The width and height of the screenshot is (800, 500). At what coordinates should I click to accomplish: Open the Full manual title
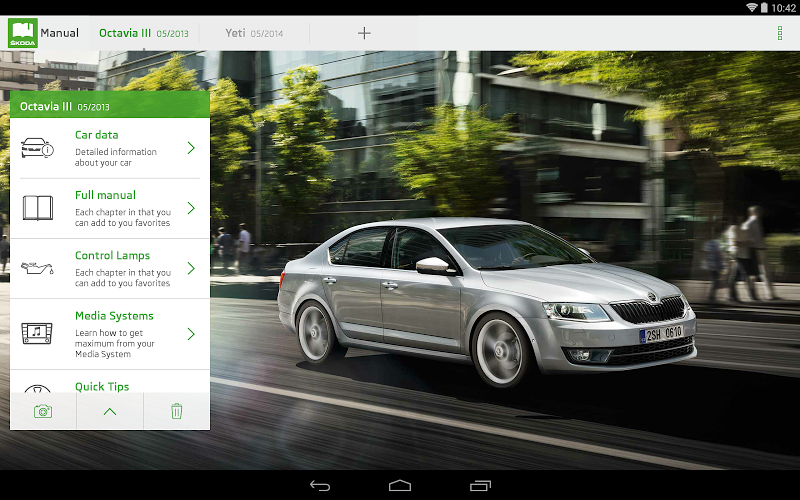tap(105, 195)
